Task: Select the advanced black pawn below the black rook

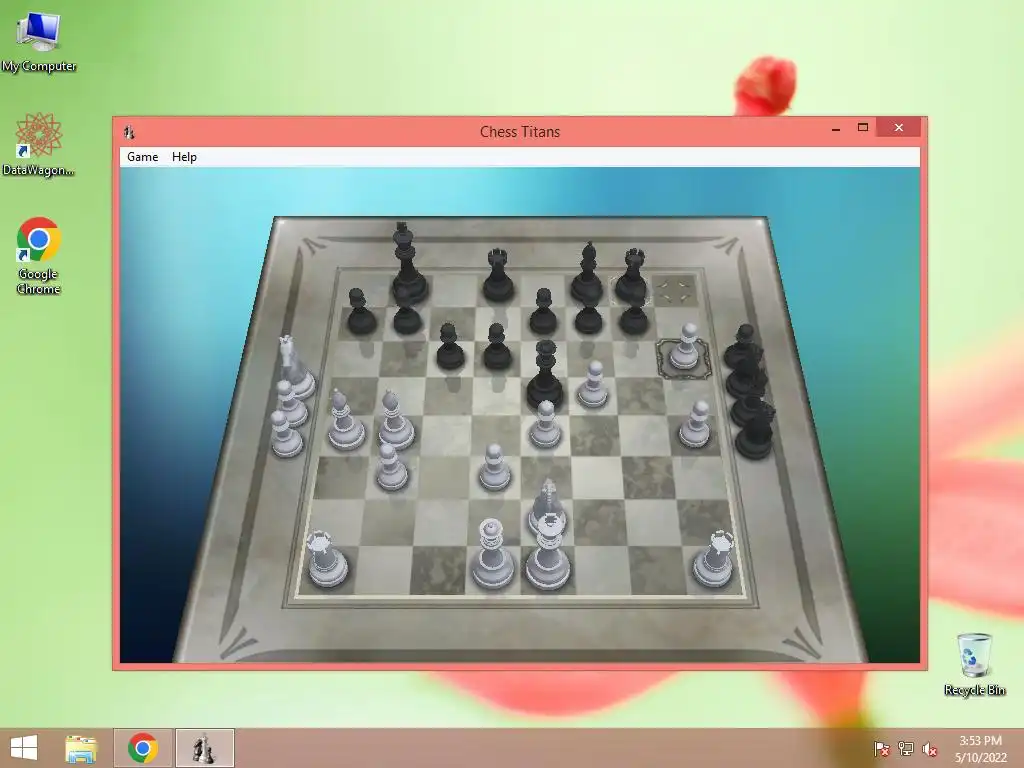Action: pos(497,346)
